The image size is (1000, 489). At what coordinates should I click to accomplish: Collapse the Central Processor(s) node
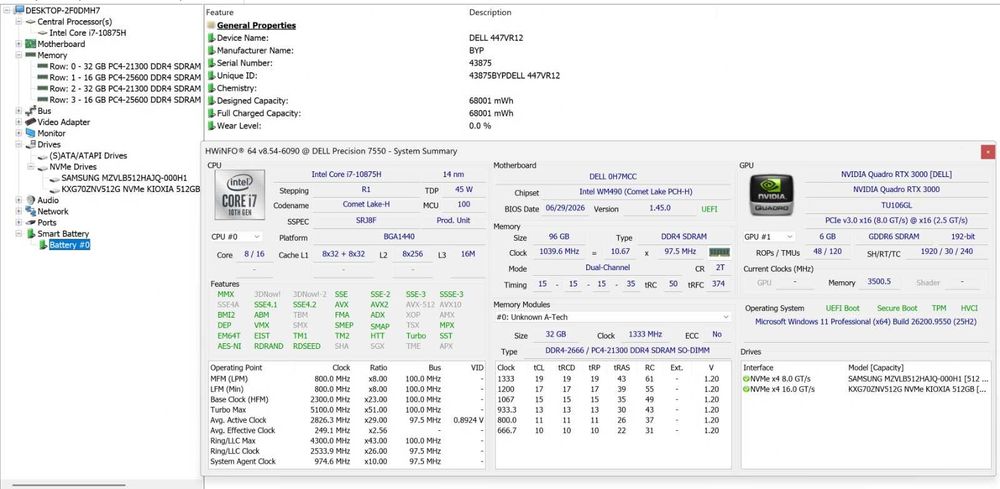(19, 22)
